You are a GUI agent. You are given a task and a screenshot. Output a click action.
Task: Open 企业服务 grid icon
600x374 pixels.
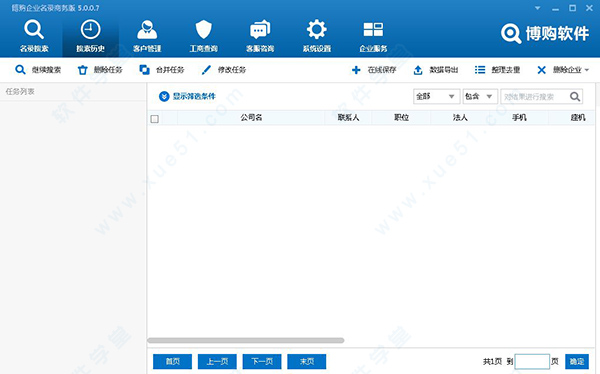[373, 29]
